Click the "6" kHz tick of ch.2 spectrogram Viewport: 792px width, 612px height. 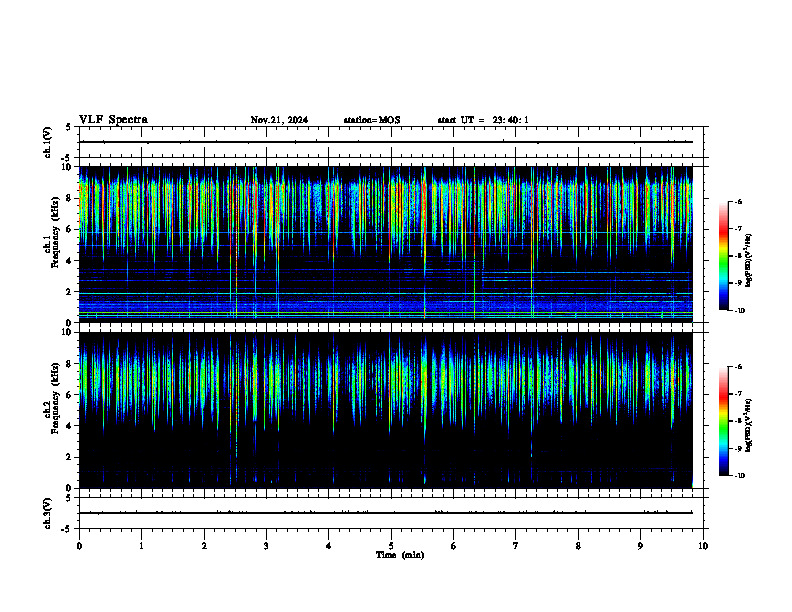pos(69,395)
